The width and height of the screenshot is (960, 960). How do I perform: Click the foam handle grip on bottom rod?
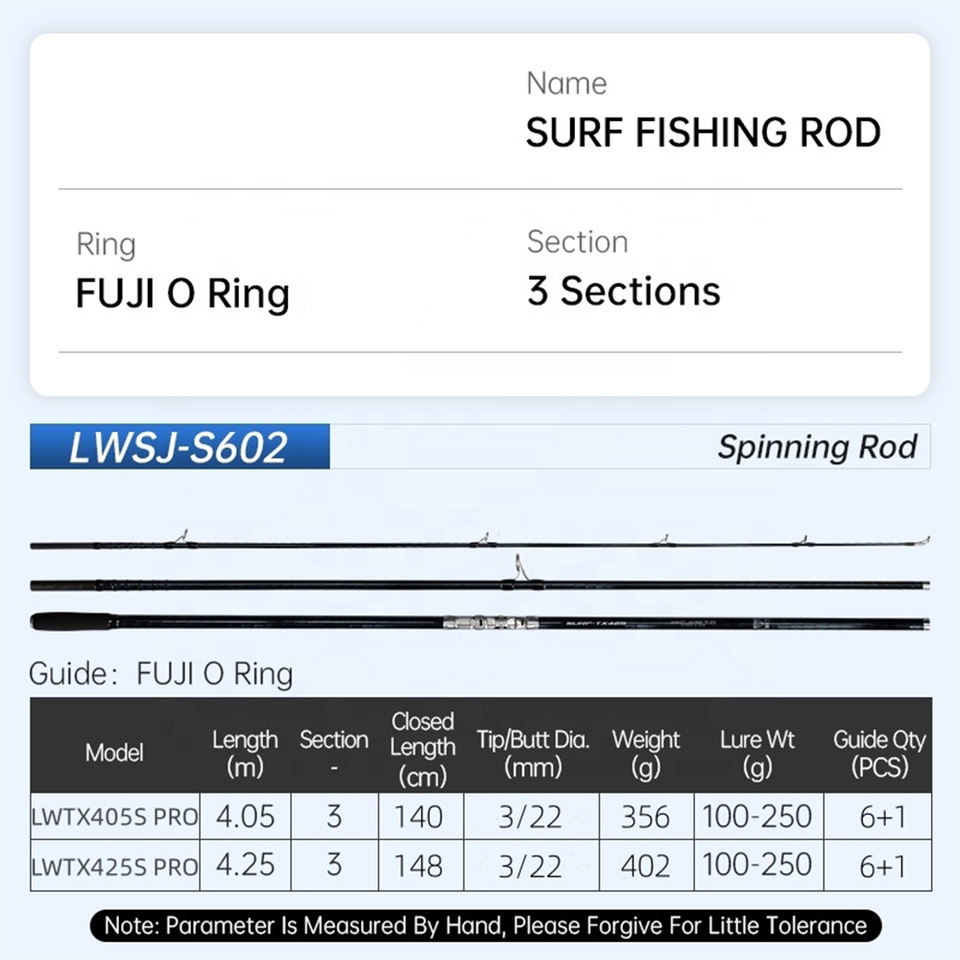coord(72,621)
